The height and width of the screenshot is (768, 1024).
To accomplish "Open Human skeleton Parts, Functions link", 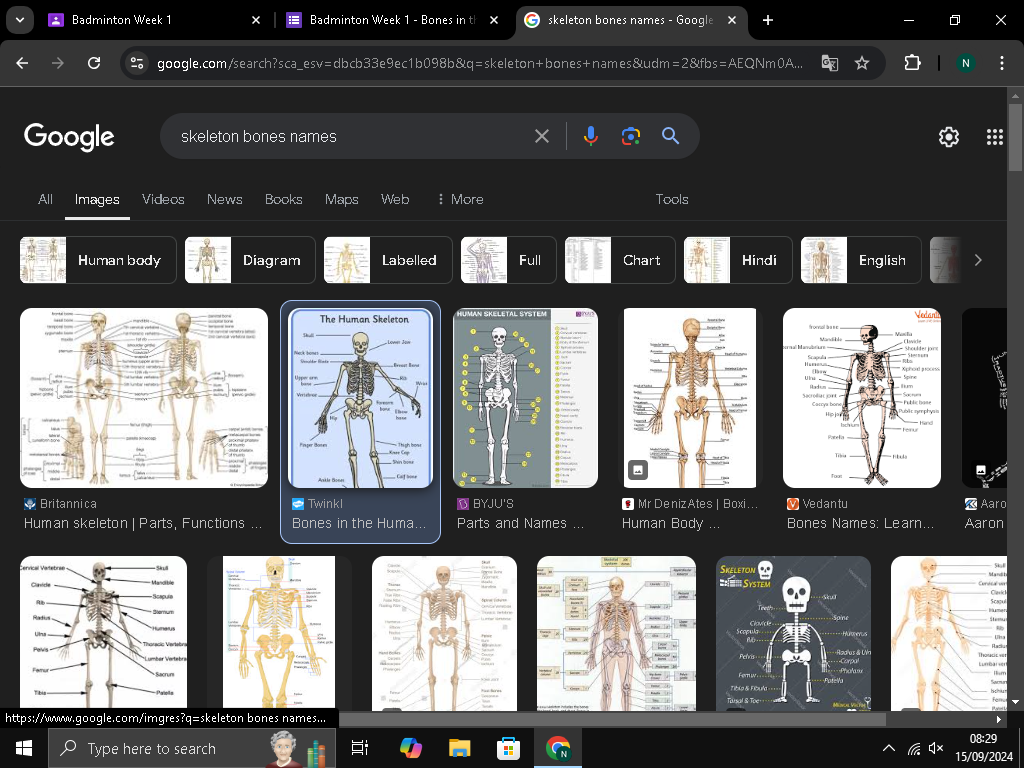I will 143,523.
